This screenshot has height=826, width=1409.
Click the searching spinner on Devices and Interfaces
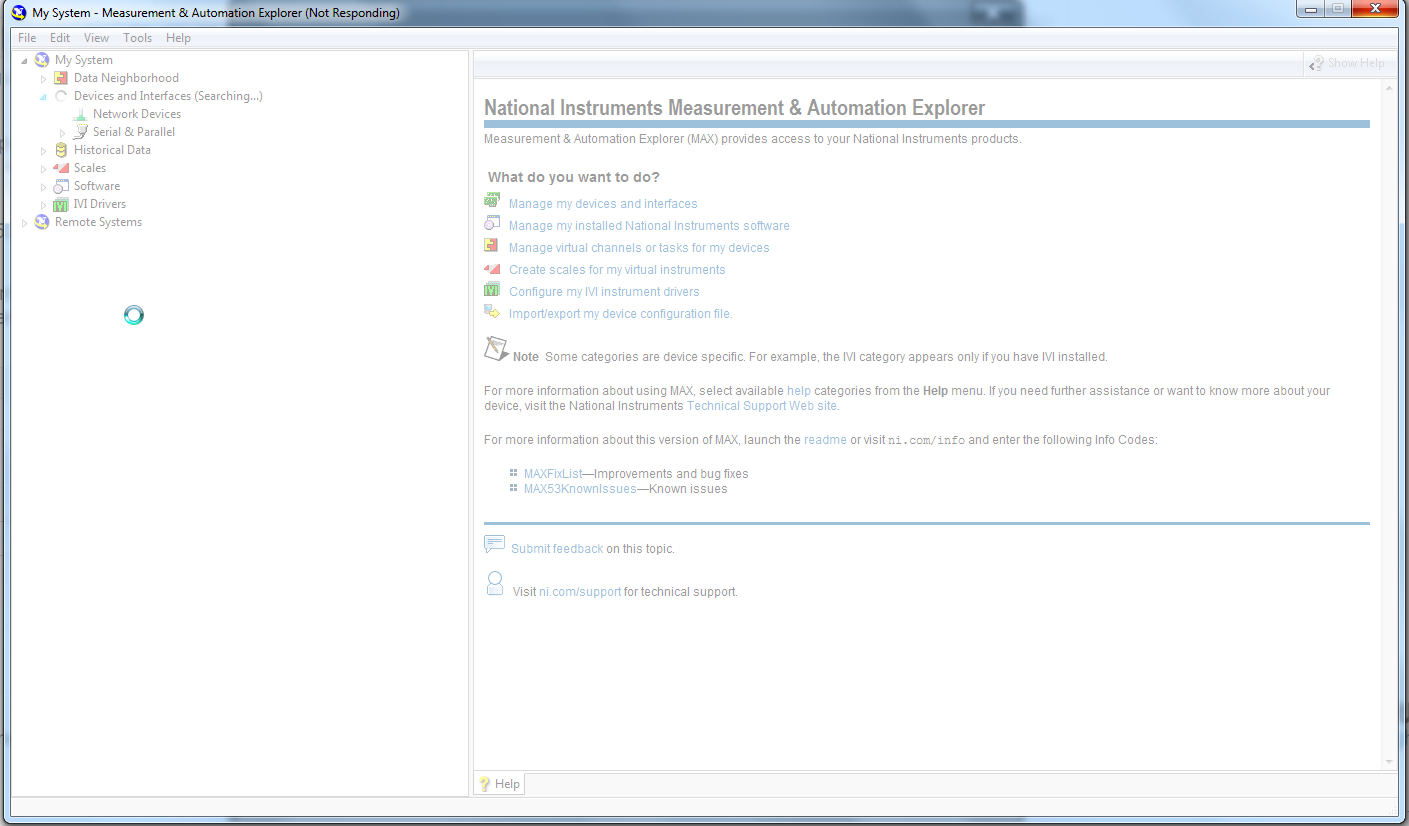pos(61,96)
